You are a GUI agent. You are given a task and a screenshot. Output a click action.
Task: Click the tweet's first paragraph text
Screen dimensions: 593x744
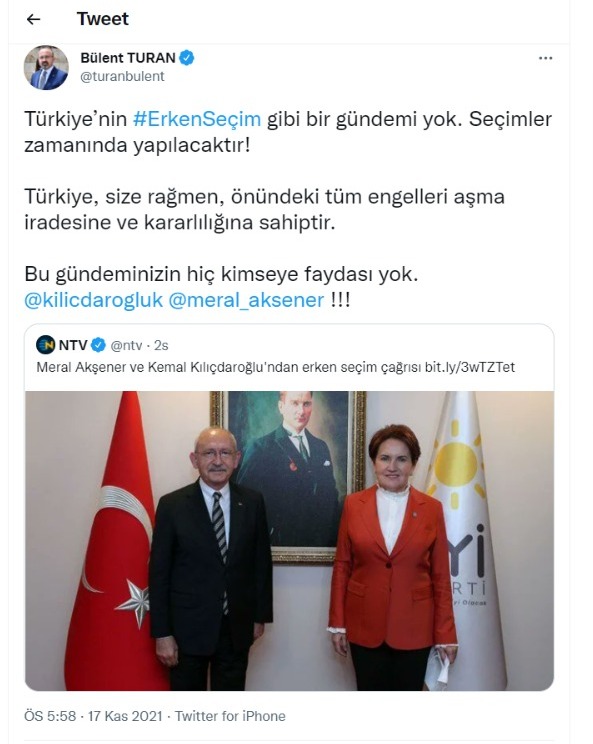point(288,132)
